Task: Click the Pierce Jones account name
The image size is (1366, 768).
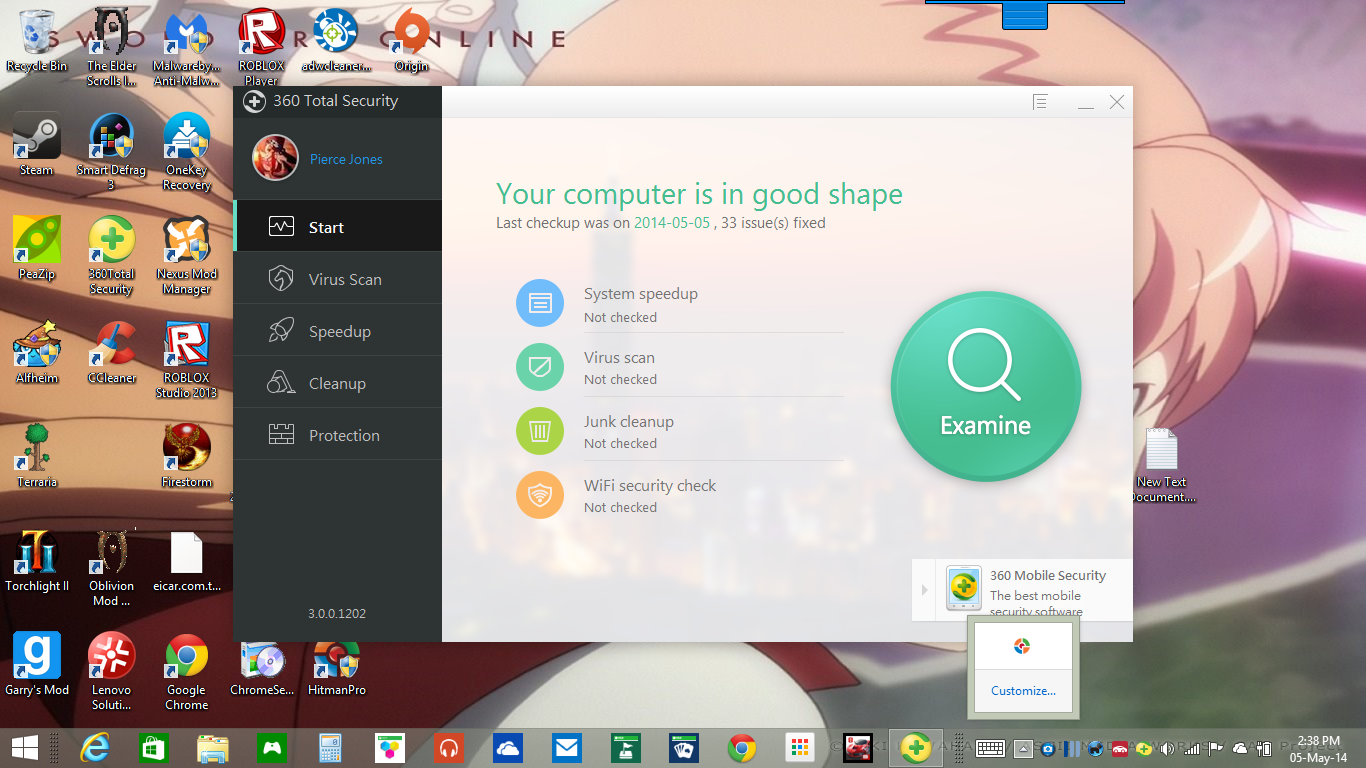Action: (346, 159)
